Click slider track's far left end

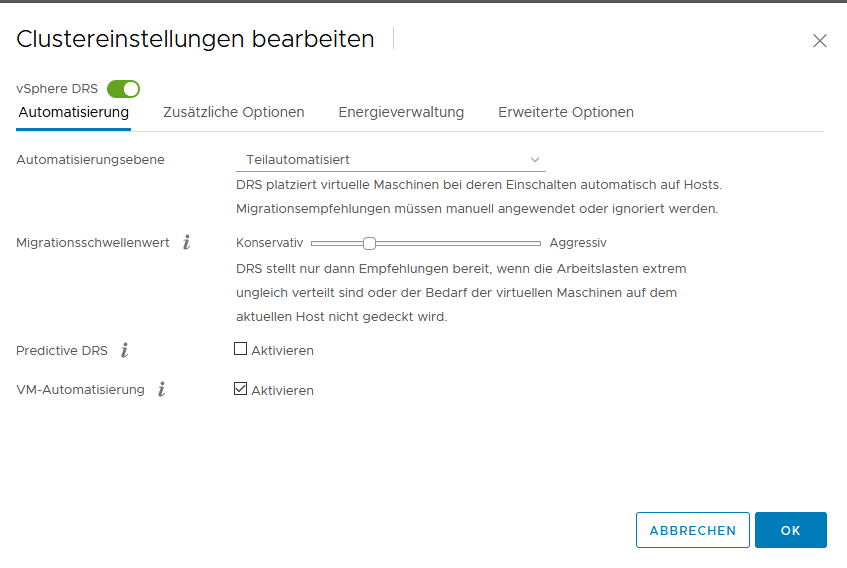point(314,243)
